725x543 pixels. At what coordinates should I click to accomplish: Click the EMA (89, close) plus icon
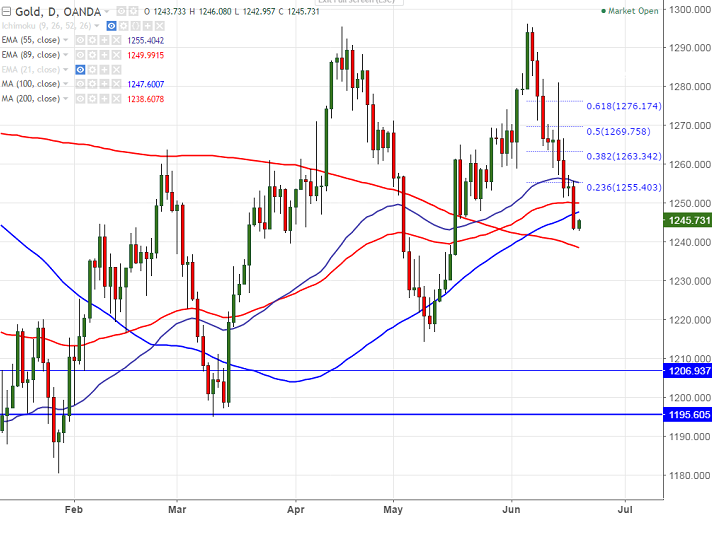[x=104, y=55]
